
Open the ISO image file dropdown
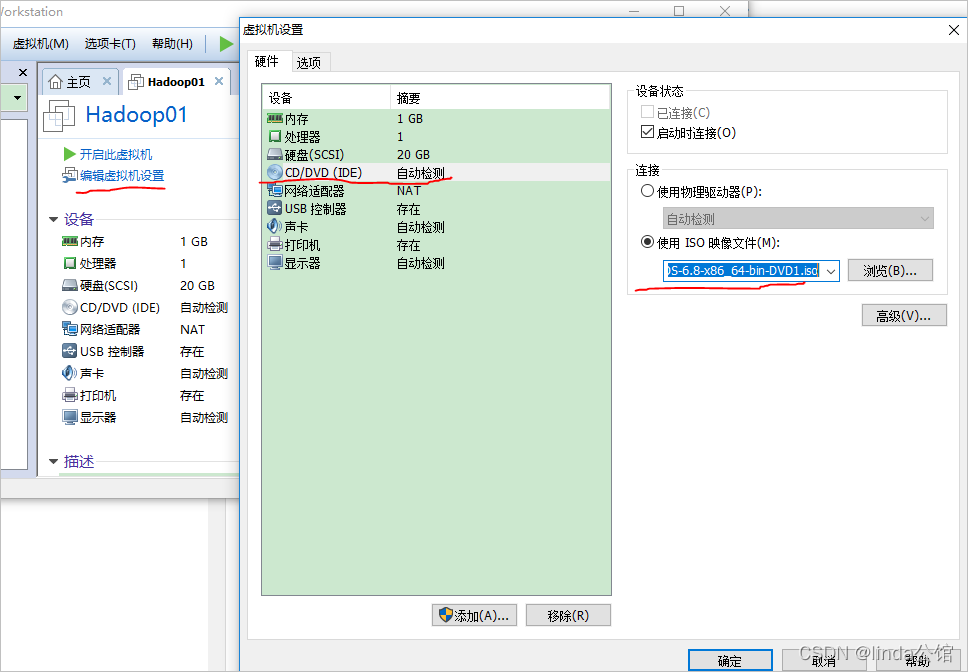click(829, 270)
